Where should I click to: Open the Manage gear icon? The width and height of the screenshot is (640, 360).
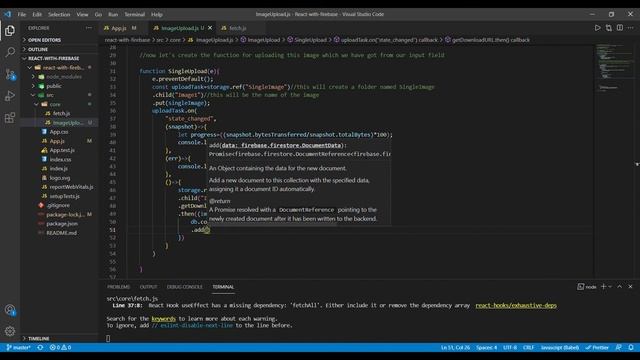click(x=10, y=331)
